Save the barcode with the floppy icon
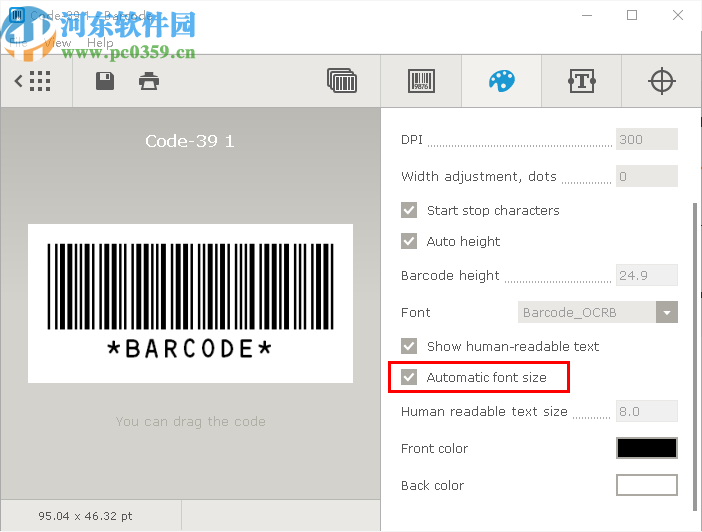702x532 pixels. click(x=105, y=81)
